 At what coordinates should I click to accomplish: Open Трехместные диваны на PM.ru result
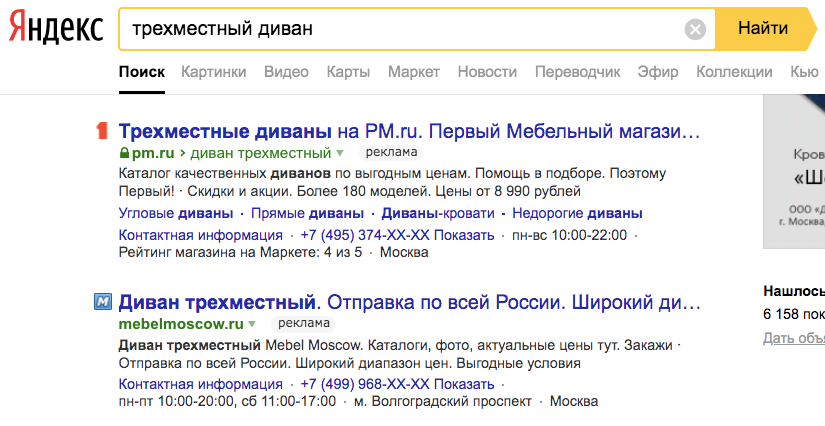click(x=409, y=131)
